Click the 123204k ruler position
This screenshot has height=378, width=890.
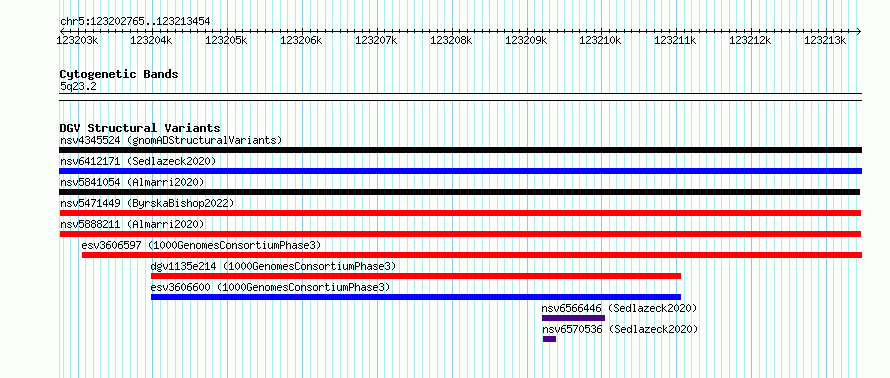pyautogui.click(x=152, y=40)
